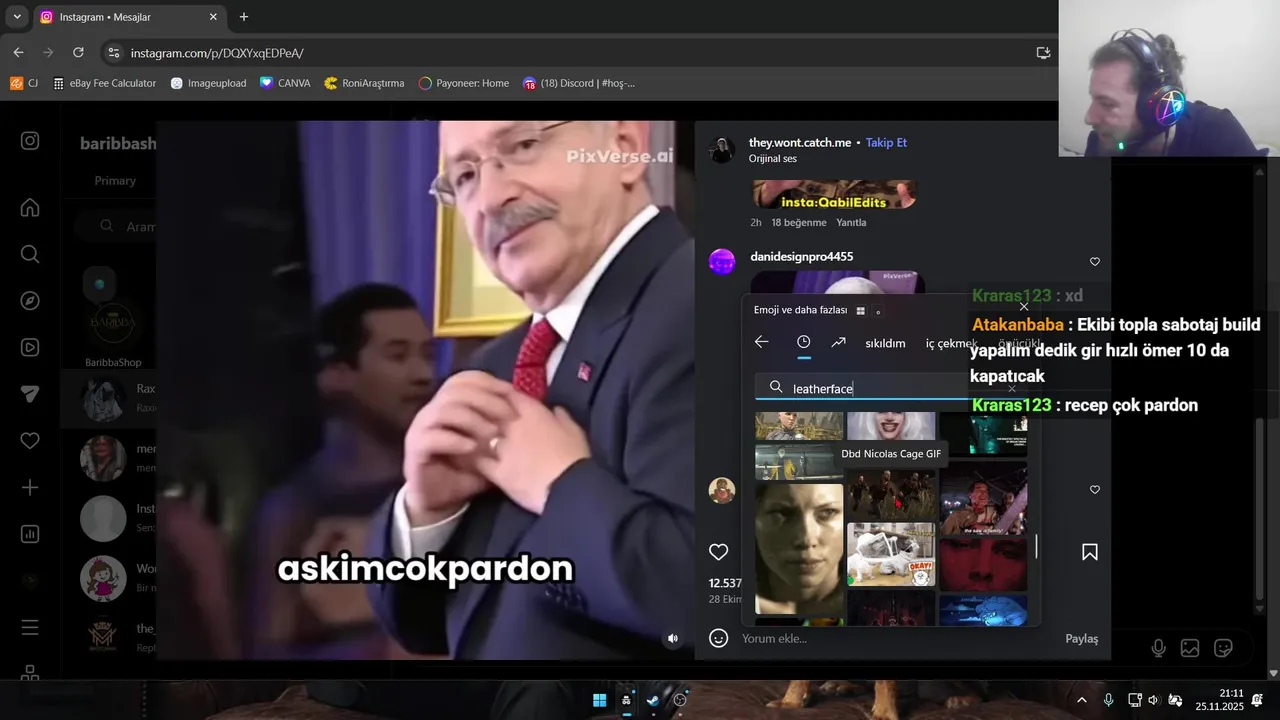Open volume control in system tray
Viewport: 1280px width, 720px height.
(x=1153, y=700)
